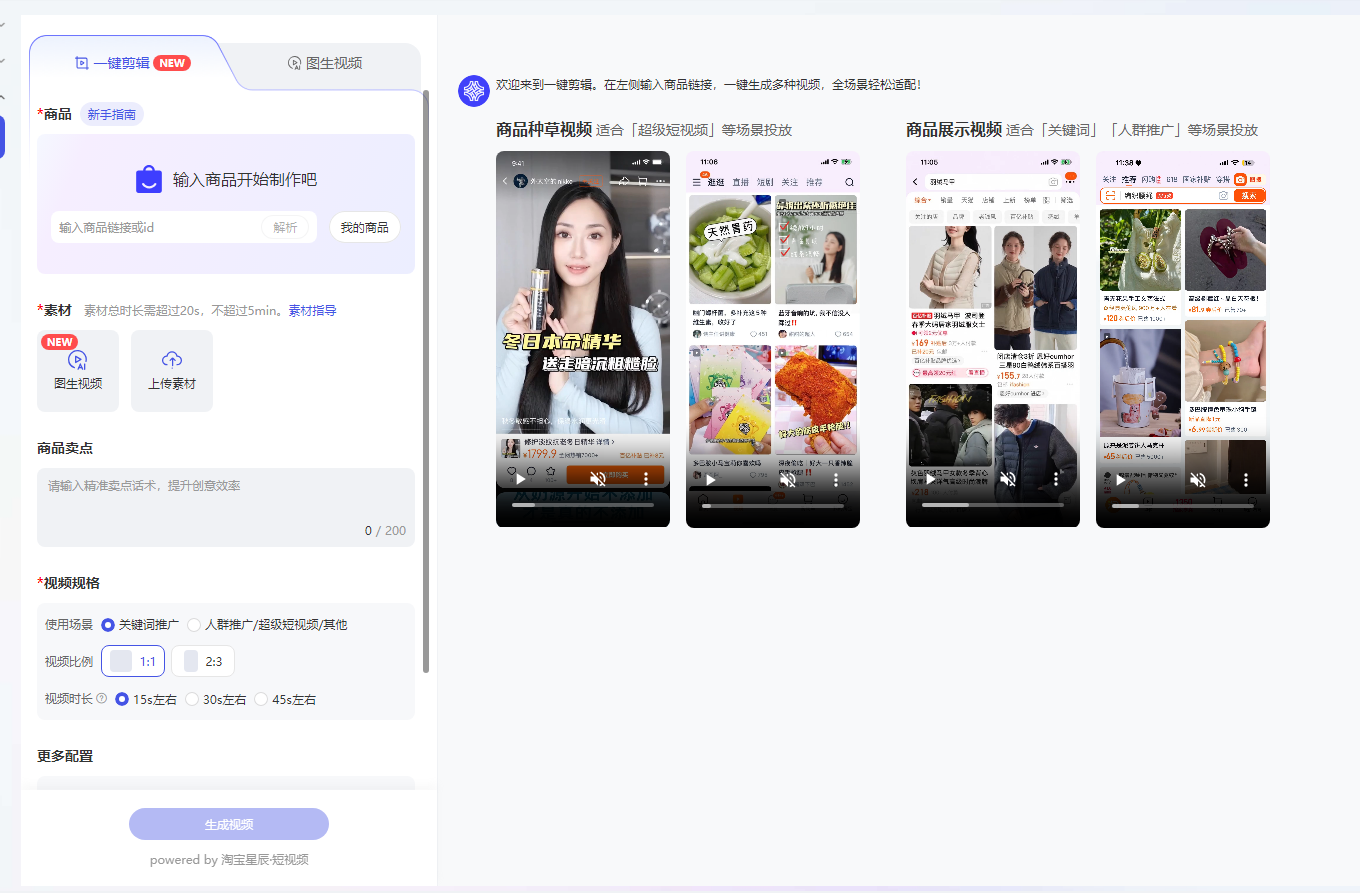
Task: Unmute the first 商品种草视频 sample video
Action: point(598,479)
